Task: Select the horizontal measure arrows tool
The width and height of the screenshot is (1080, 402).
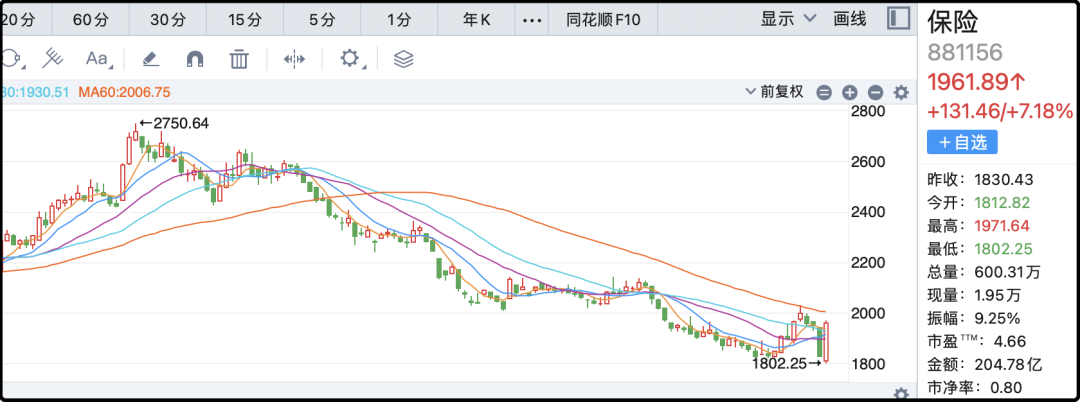Action: [294, 59]
